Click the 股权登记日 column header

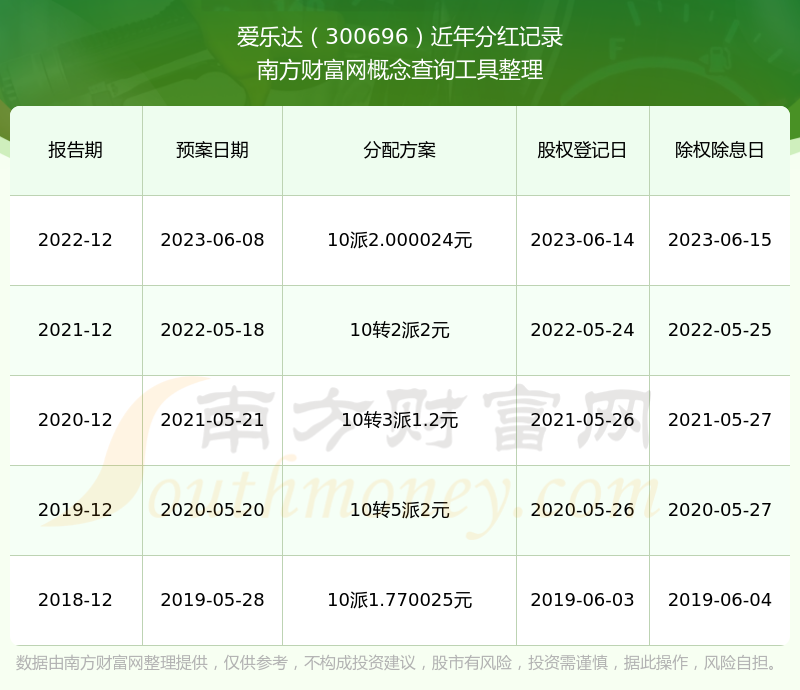click(x=582, y=150)
